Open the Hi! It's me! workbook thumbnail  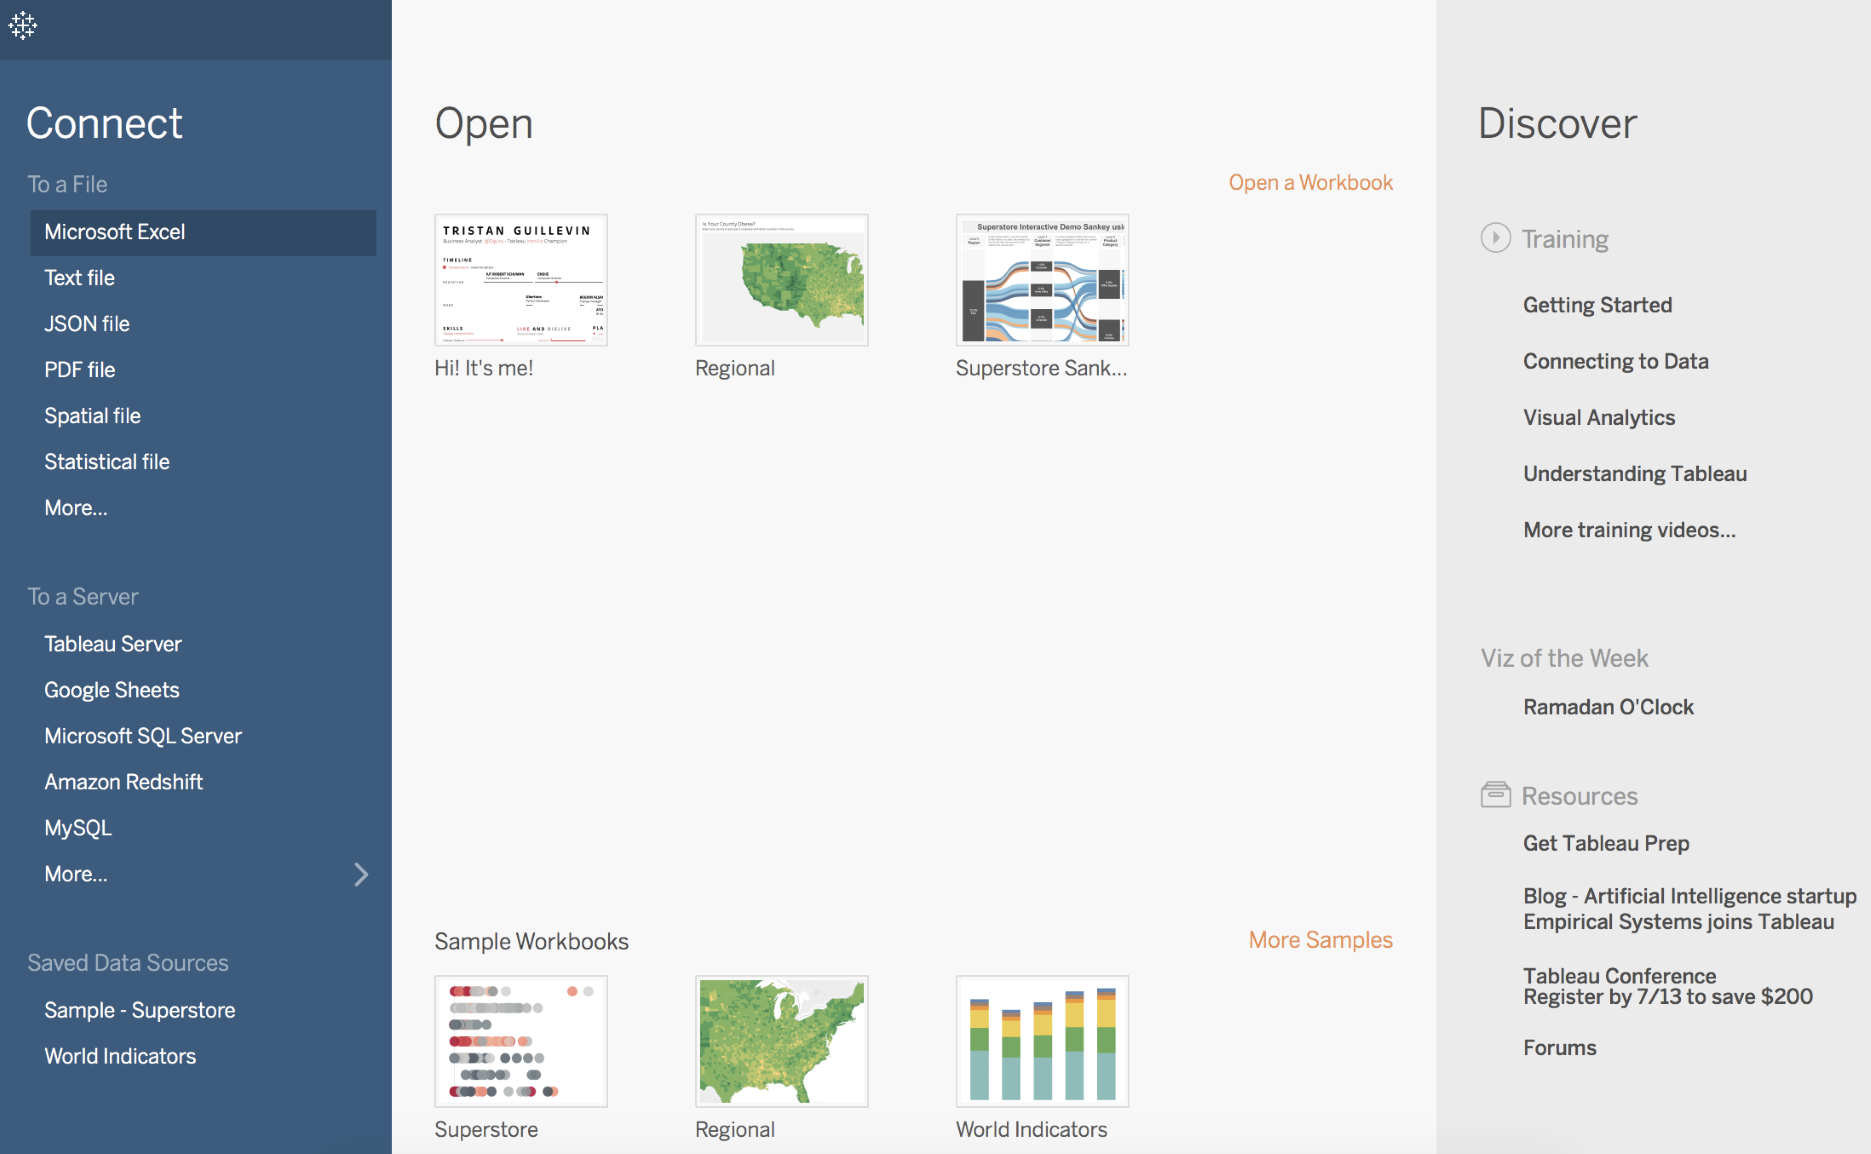pyautogui.click(x=521, y=280)
